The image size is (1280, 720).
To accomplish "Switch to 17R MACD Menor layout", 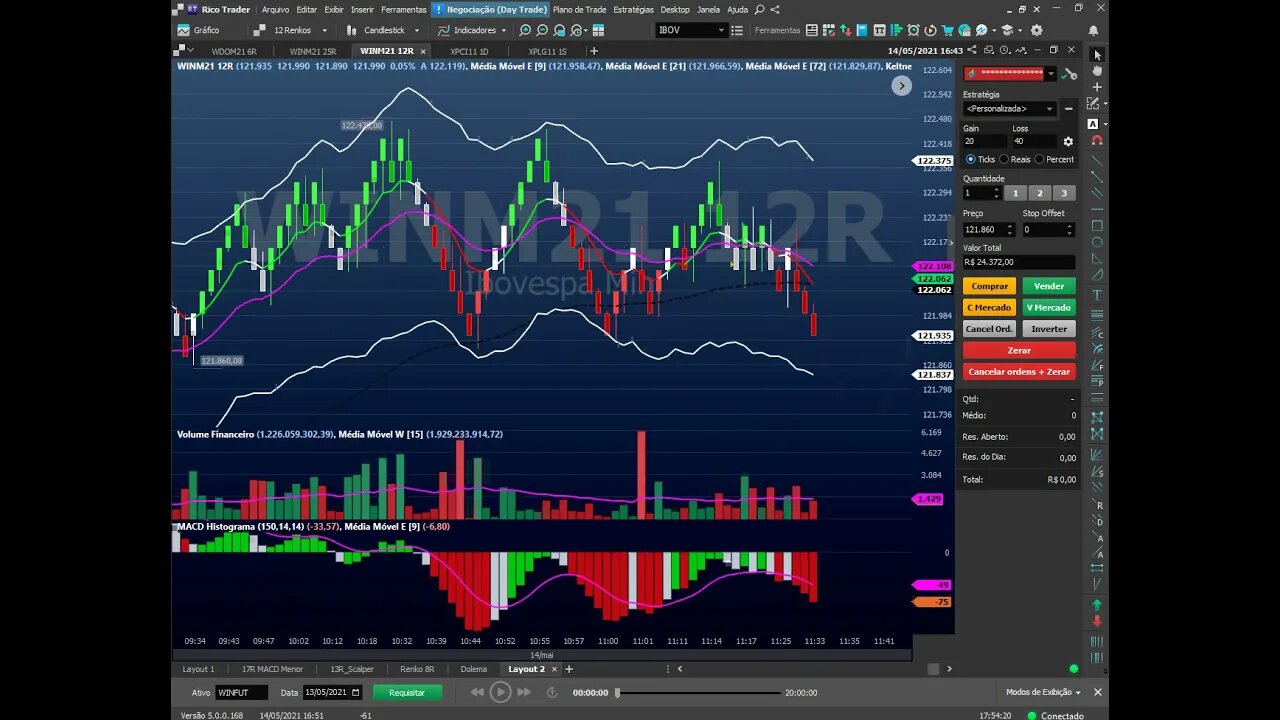I will pos(272,669).
